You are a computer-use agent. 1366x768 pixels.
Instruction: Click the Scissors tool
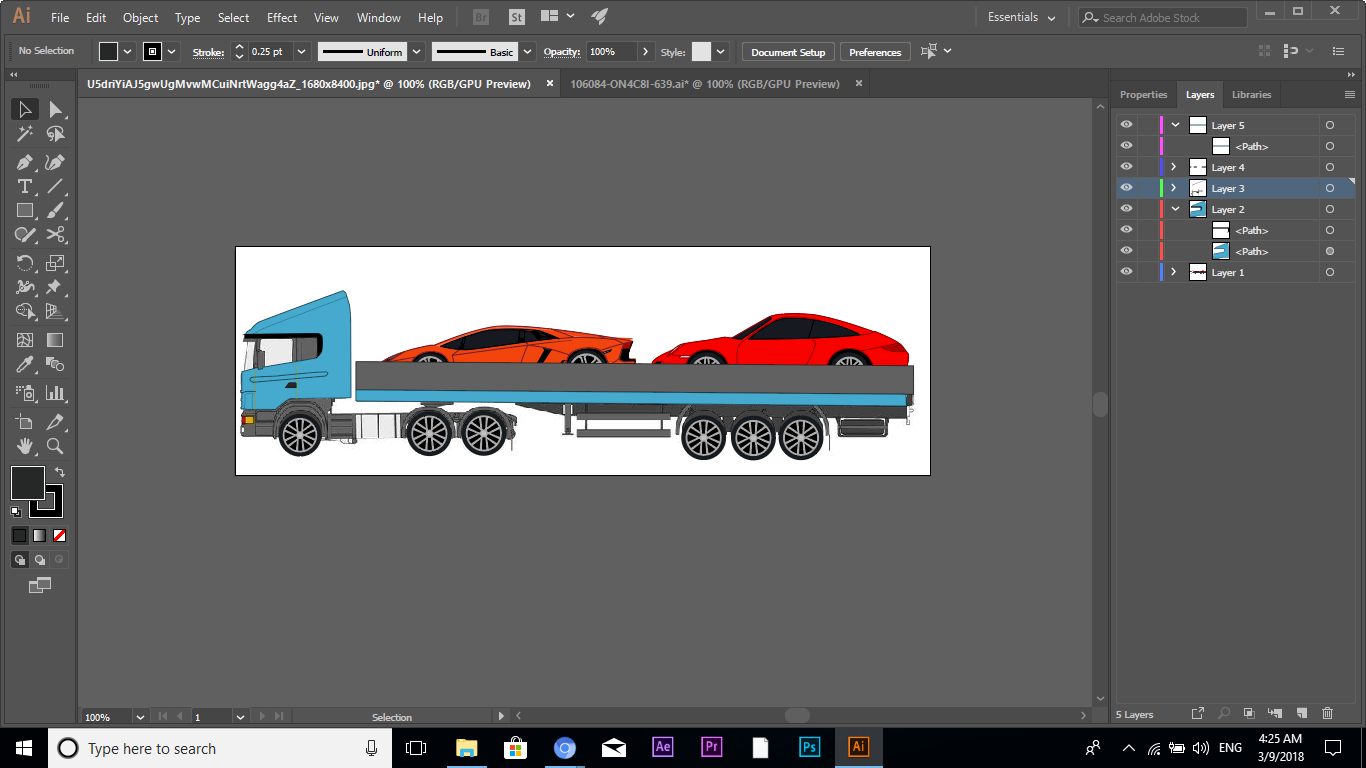(55, 235)
